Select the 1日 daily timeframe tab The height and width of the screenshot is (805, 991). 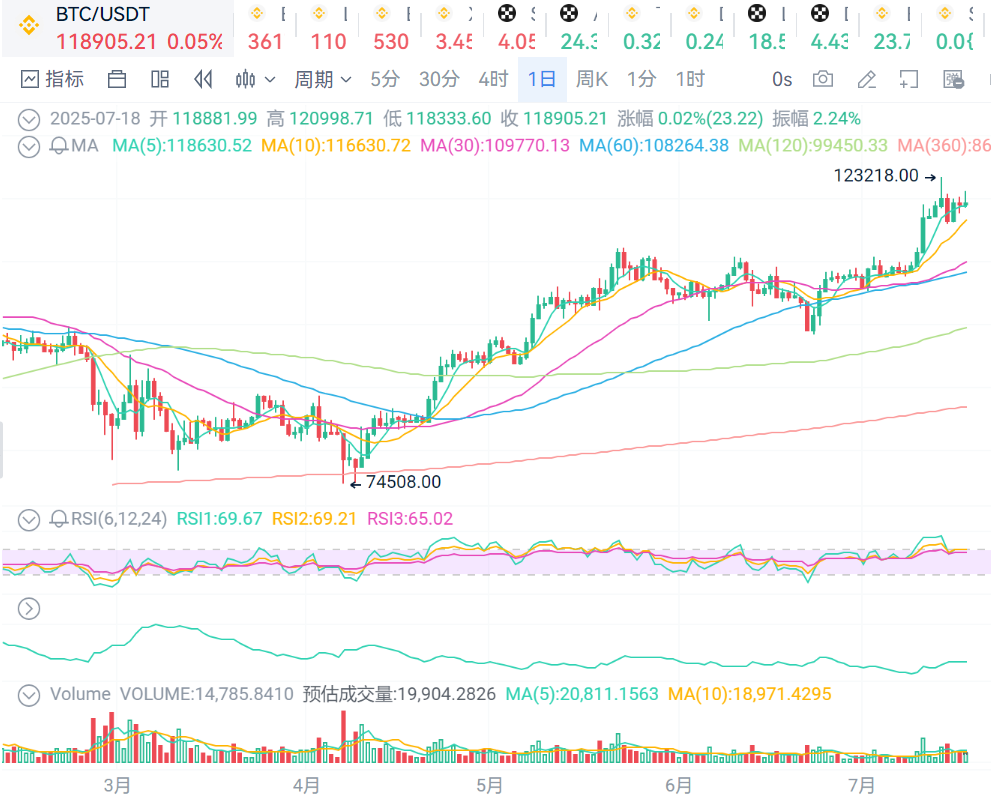pos(542,80)
